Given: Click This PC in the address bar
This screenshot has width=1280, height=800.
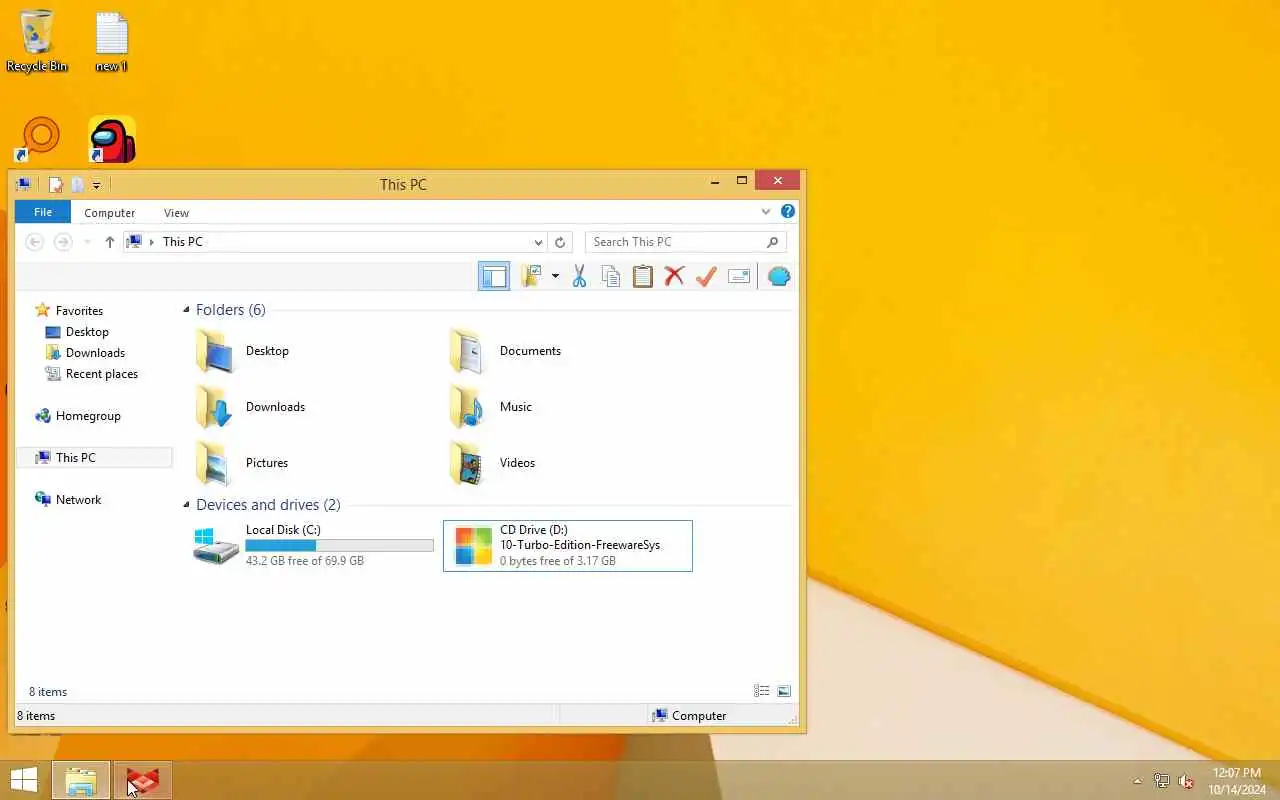Looking at the screenshot, I should [183, 242].
